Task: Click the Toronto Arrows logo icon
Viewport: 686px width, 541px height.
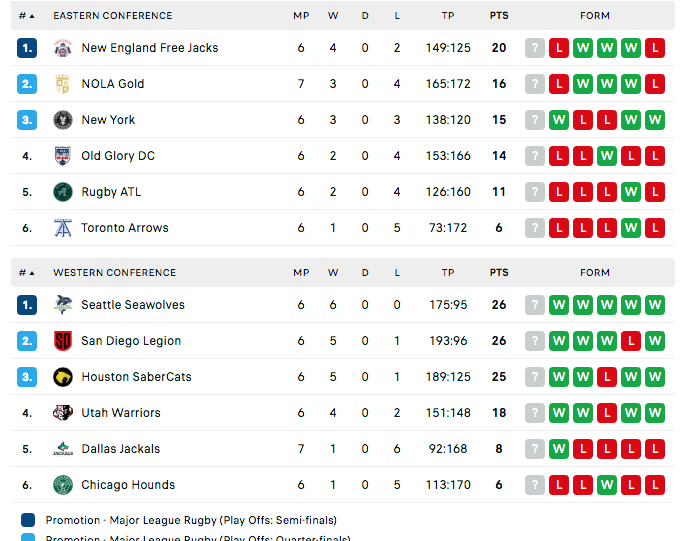Action: click(63, 228)
